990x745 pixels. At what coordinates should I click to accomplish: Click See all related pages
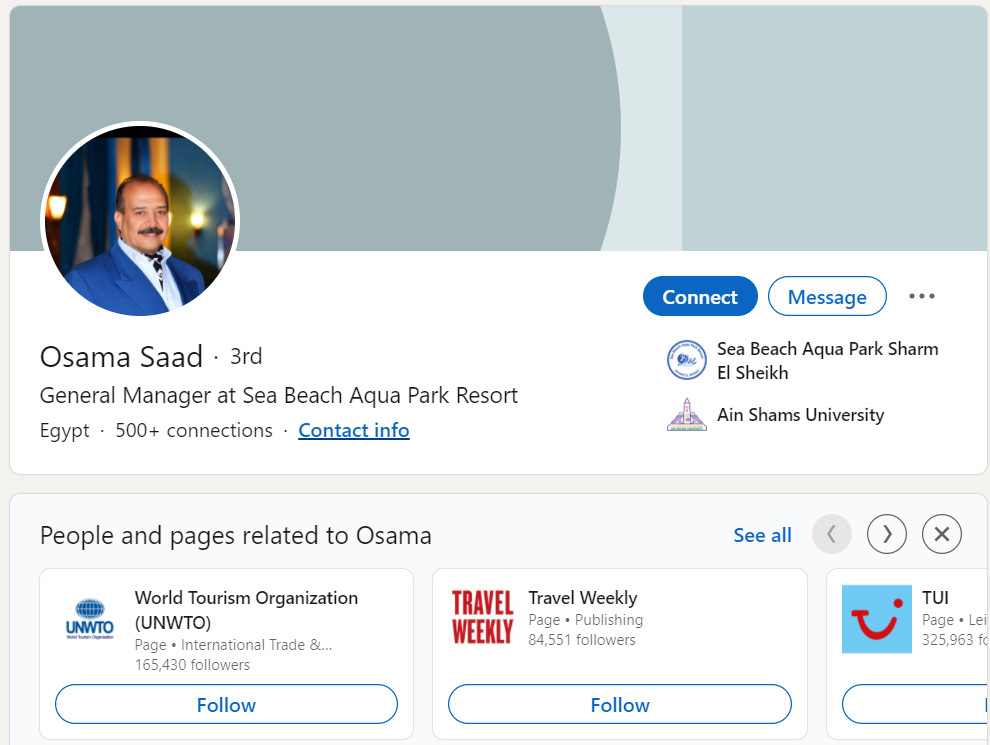pyautogui.click(x=762, y=535)
